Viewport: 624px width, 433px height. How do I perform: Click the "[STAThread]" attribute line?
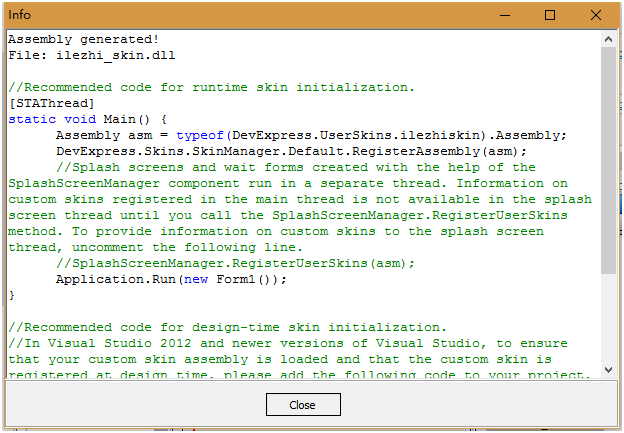coord(51,103)
